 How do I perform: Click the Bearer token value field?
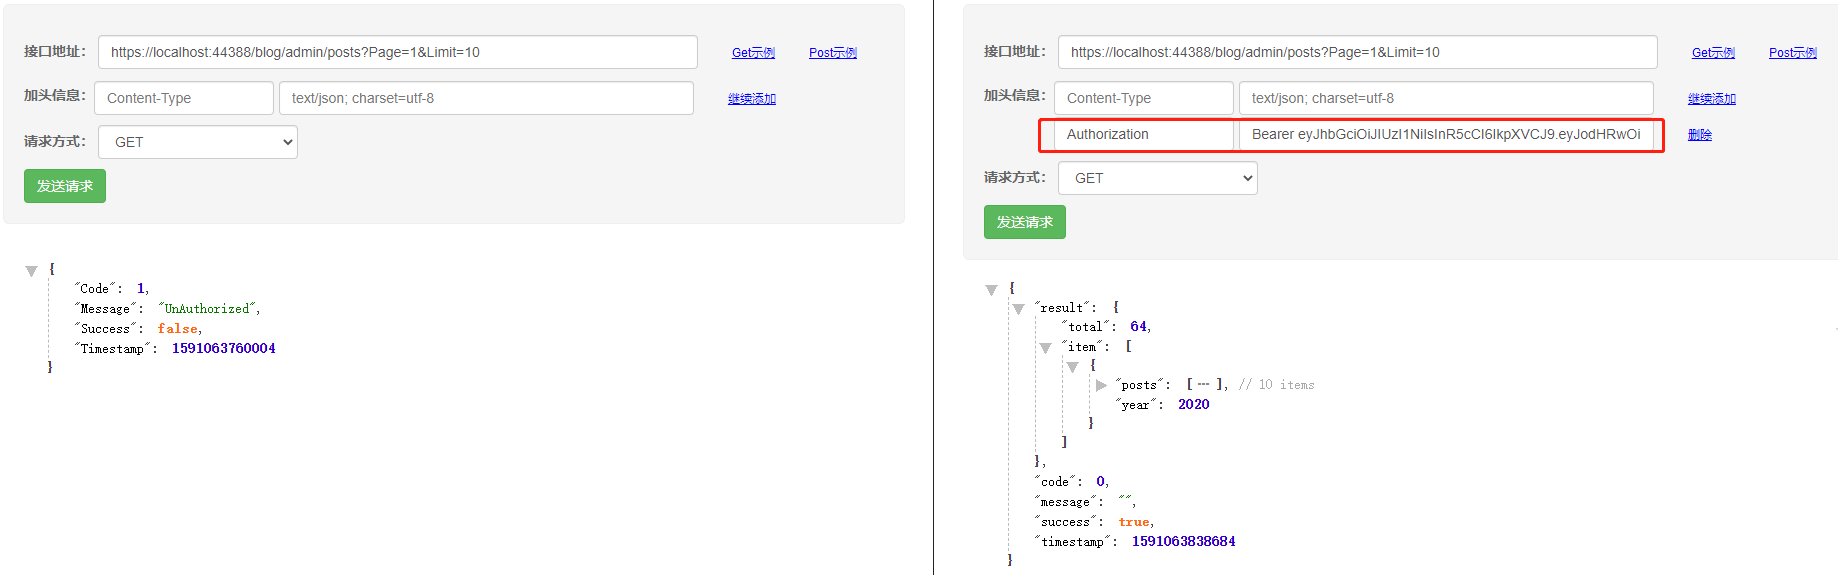[x=1445, y=134]
